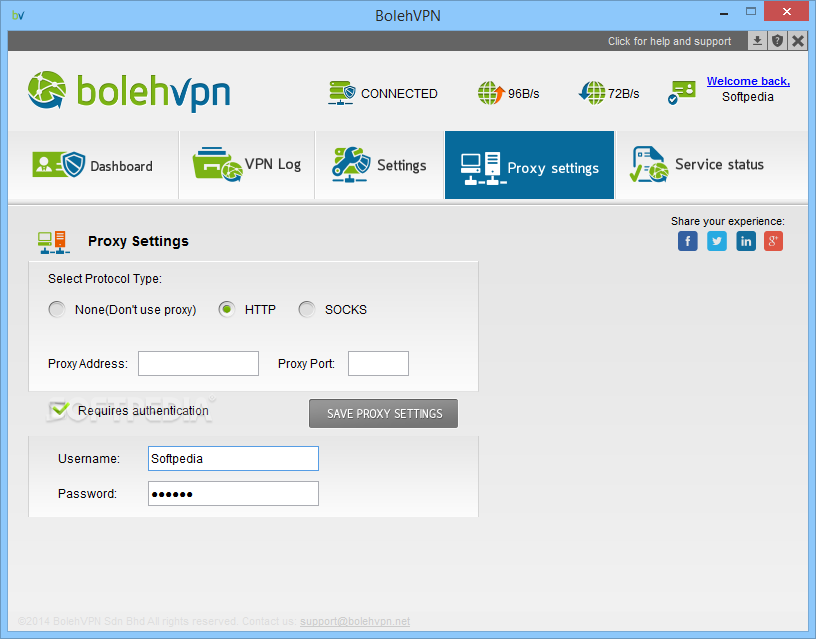Click the upload speed globe icon
The image size is (816, 639).
pyautogui.click(x=491, y=93)
